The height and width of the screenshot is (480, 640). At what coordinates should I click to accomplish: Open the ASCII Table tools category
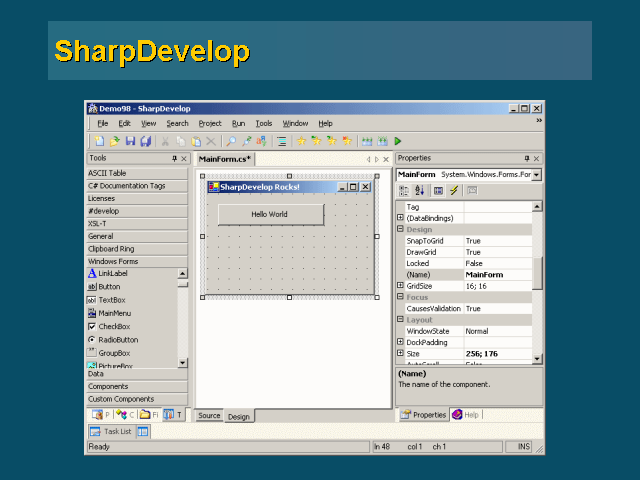(x=137, y=173)
